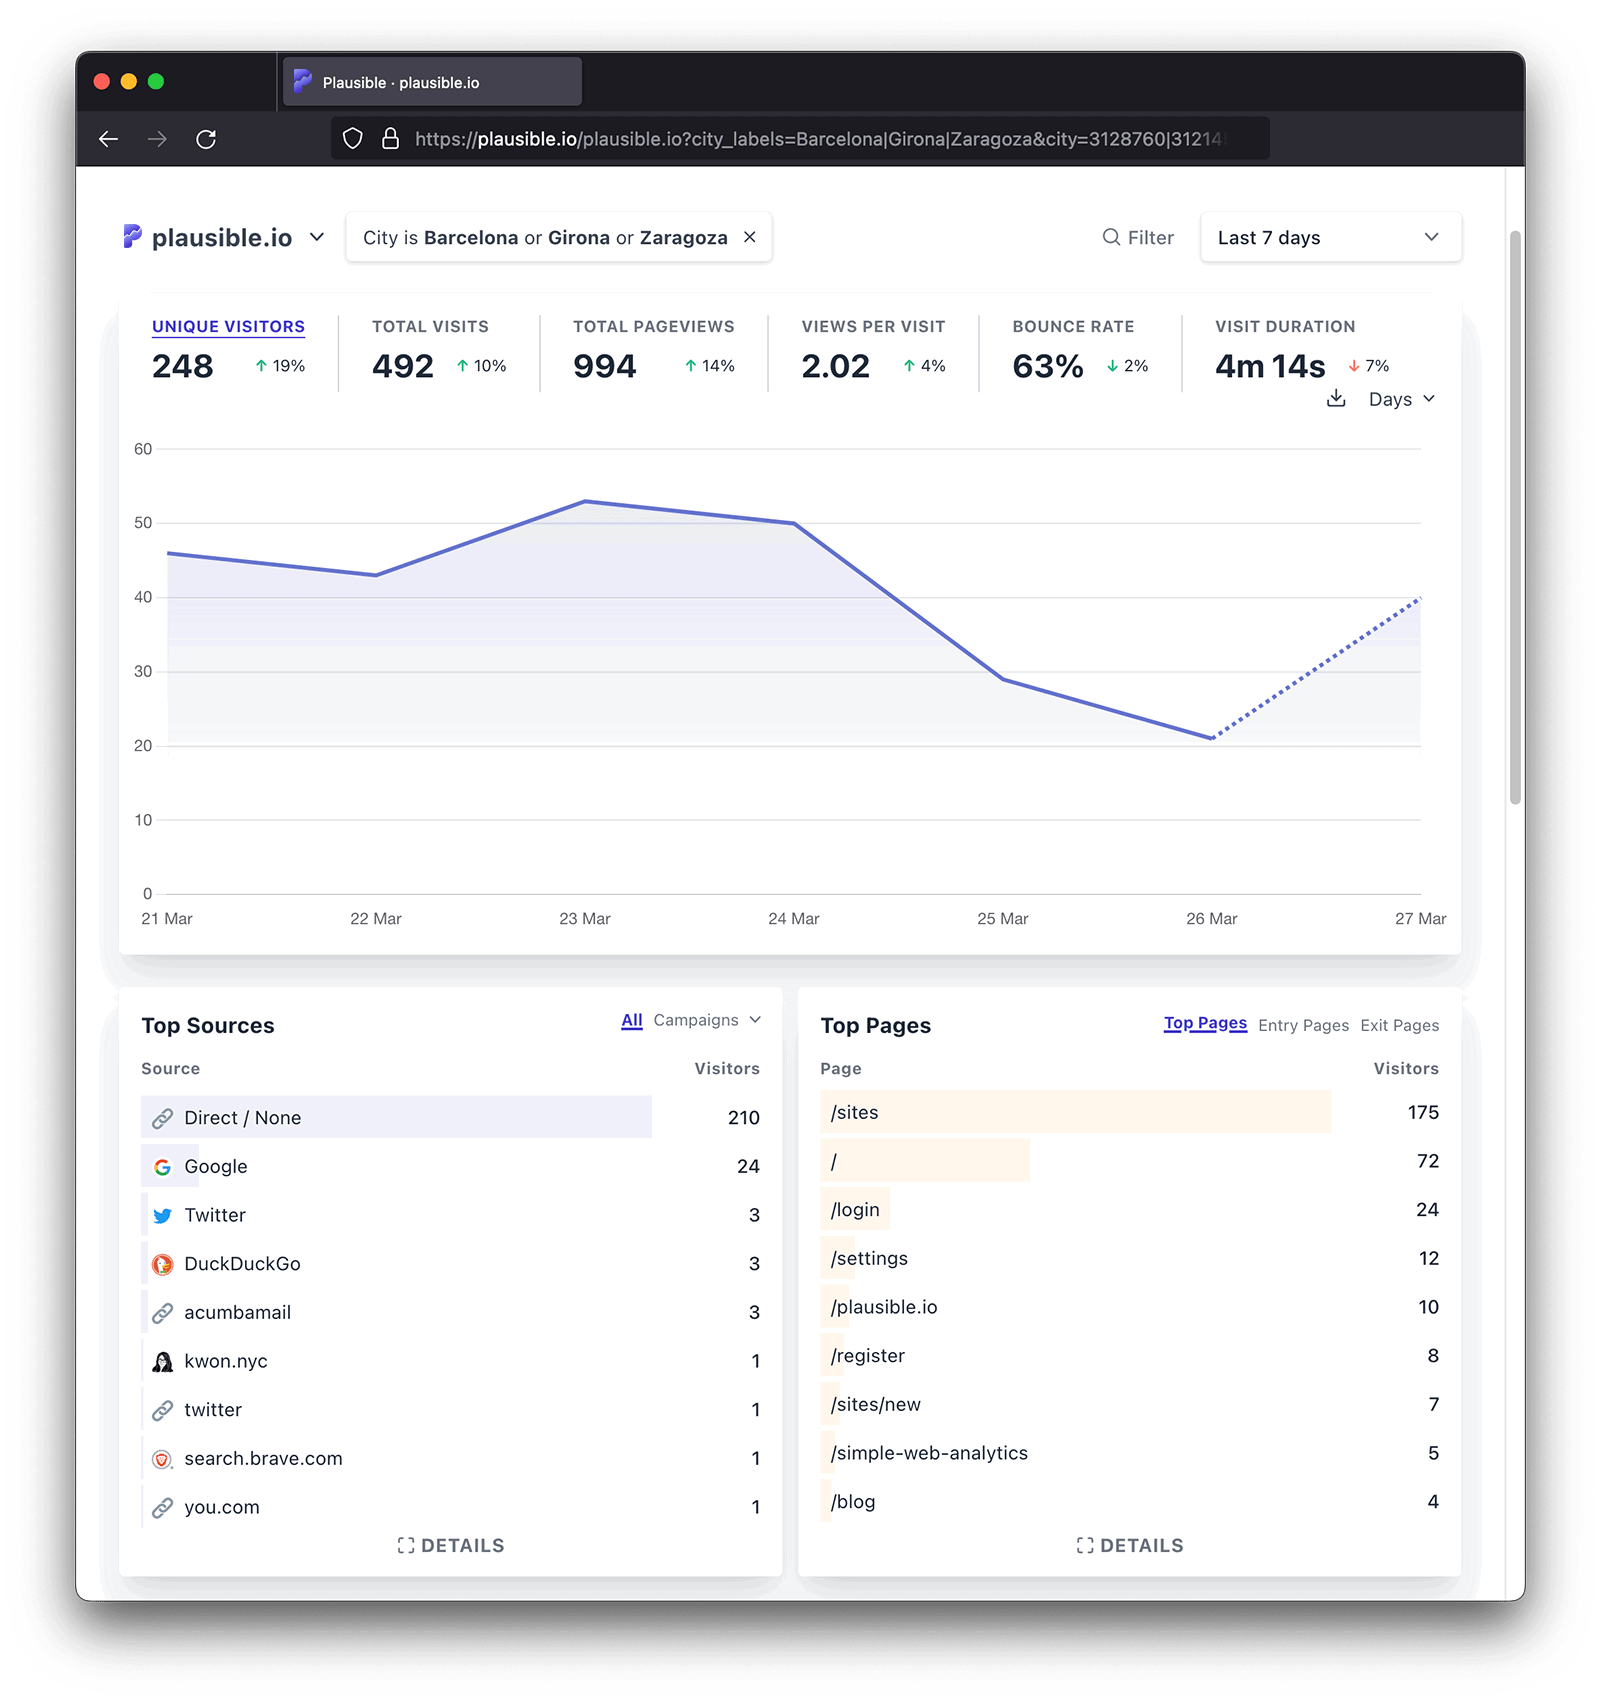The width and height of the screenshot is (1600, 1701).
Task: Click the browser reload icon
Action: (206, 139)
